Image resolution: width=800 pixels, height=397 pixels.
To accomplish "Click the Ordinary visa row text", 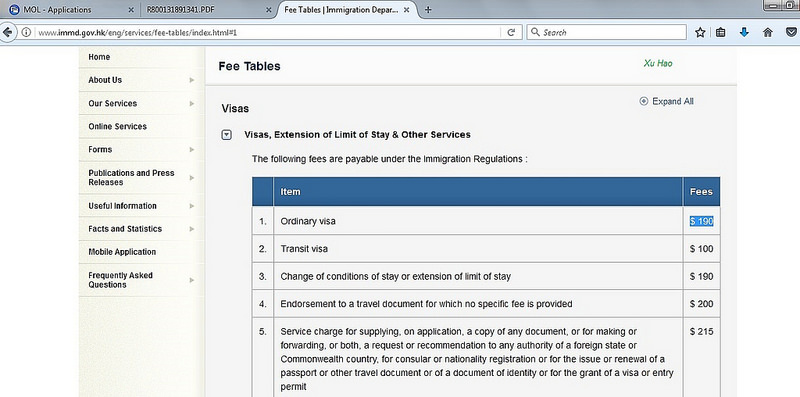I will pyautogui.click(x=308, y=221).
